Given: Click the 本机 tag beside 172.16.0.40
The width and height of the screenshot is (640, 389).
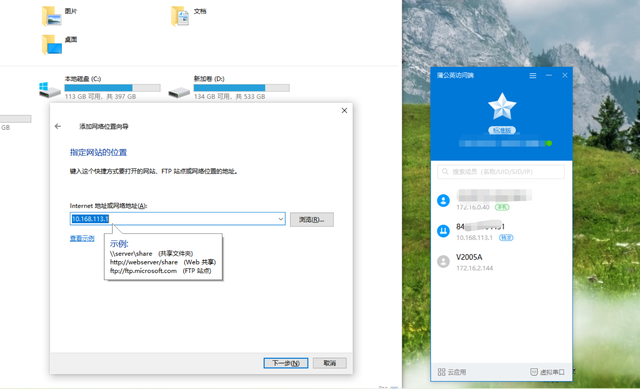Looking at the screenshot, I should 502,207.
